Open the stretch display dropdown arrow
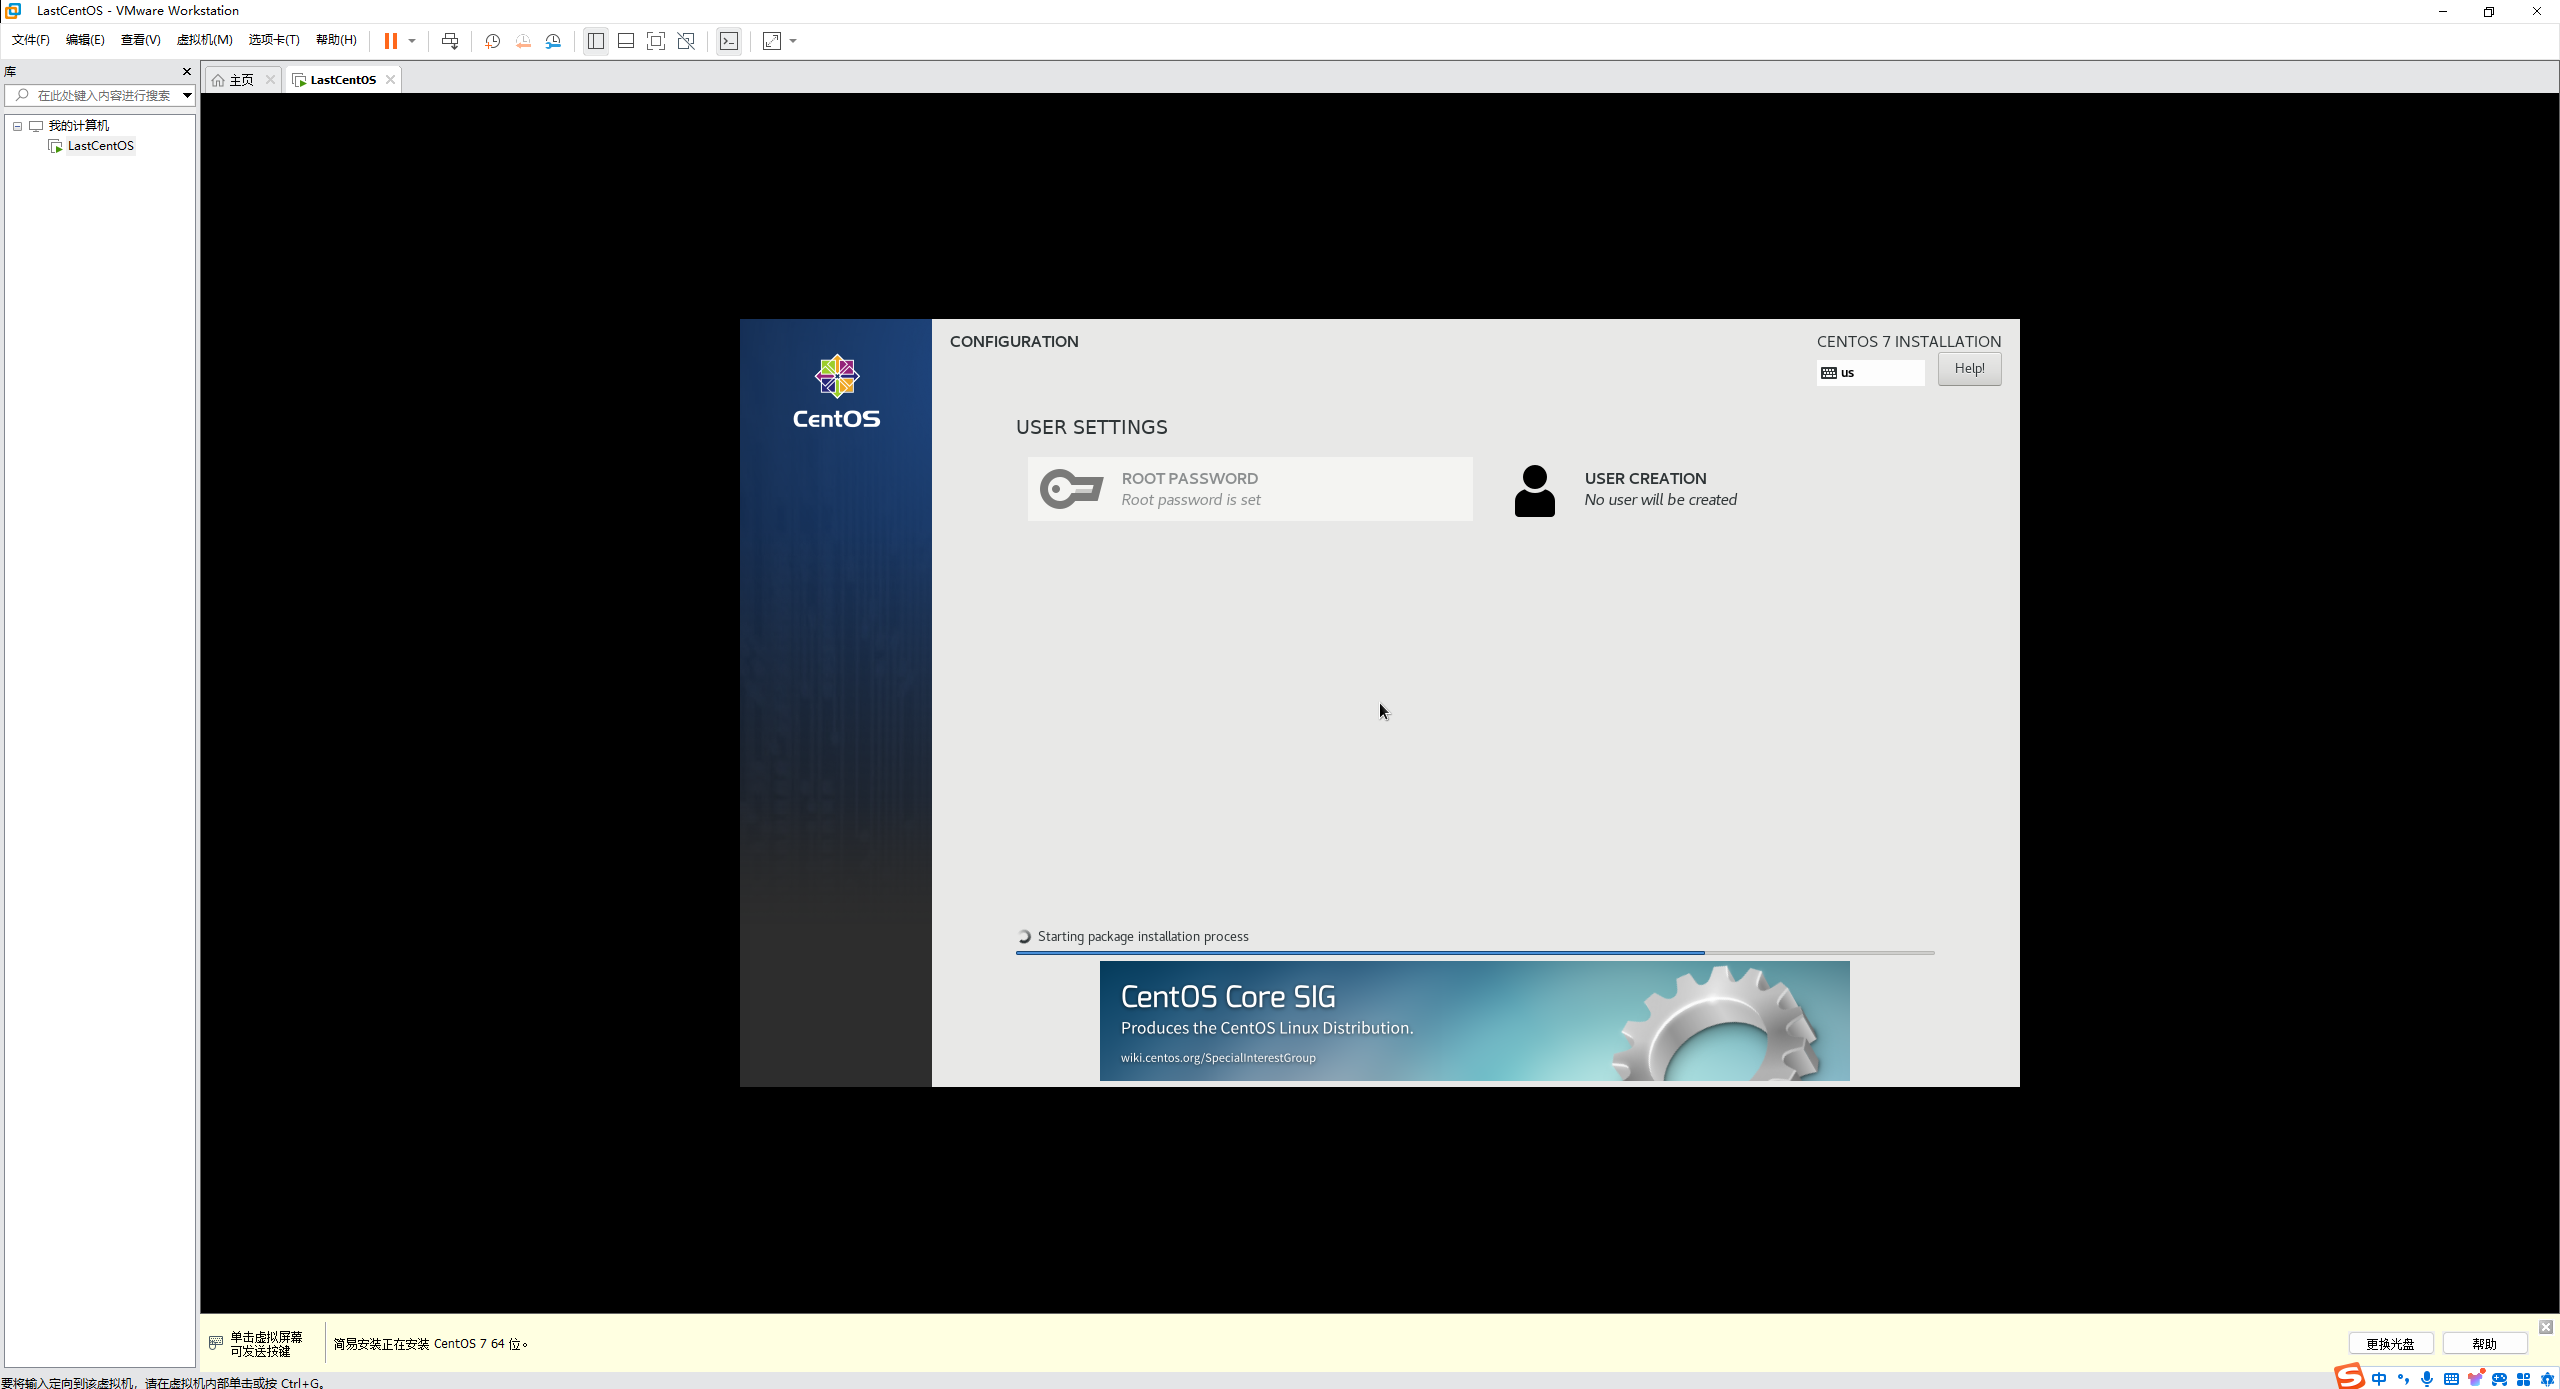Viewport: 2560px width, 1389px height. [x=793, y=41]
